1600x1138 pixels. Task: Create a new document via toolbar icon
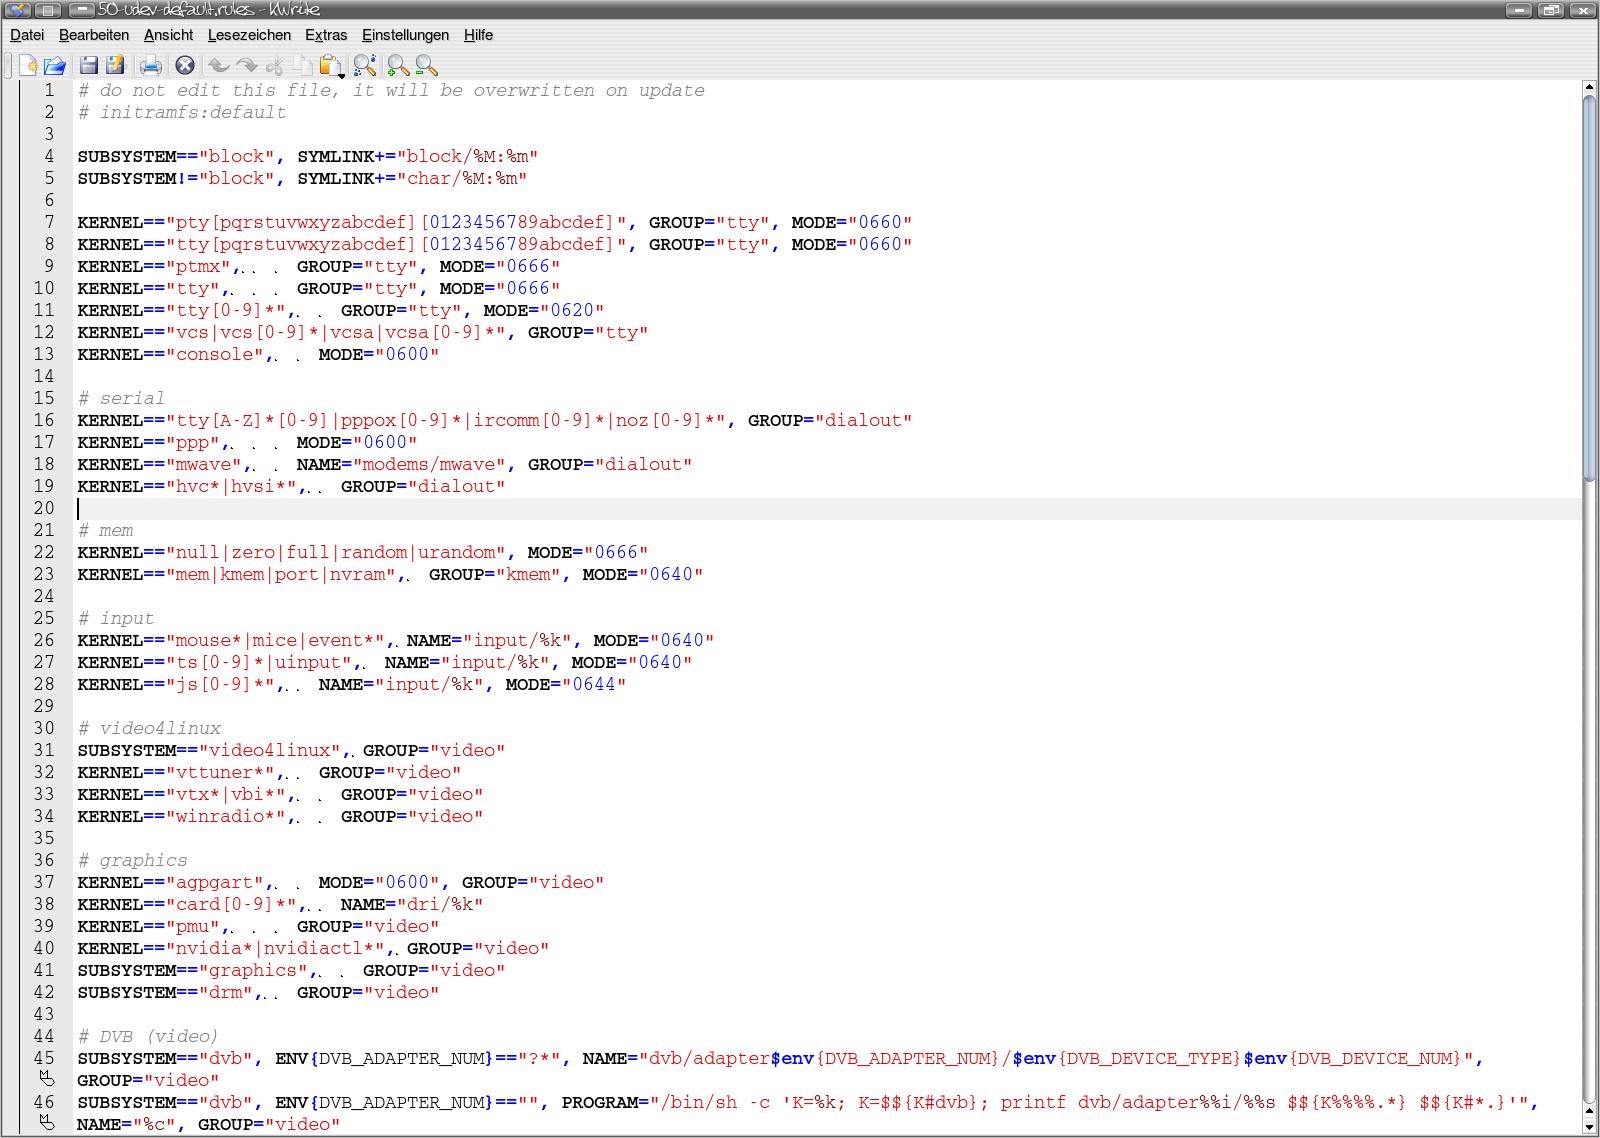click(x=28, y=65)
